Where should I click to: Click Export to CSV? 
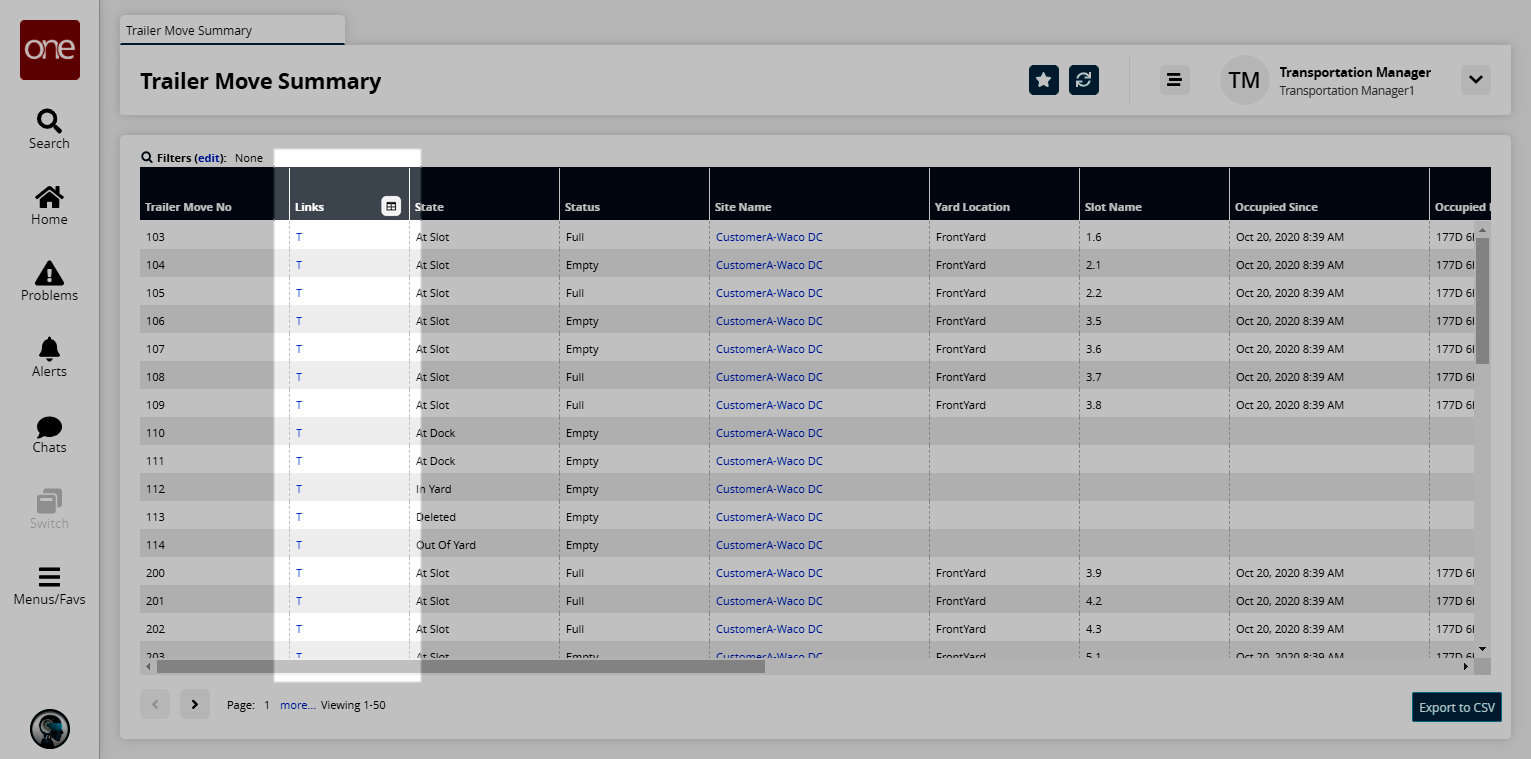(1457, 707)
